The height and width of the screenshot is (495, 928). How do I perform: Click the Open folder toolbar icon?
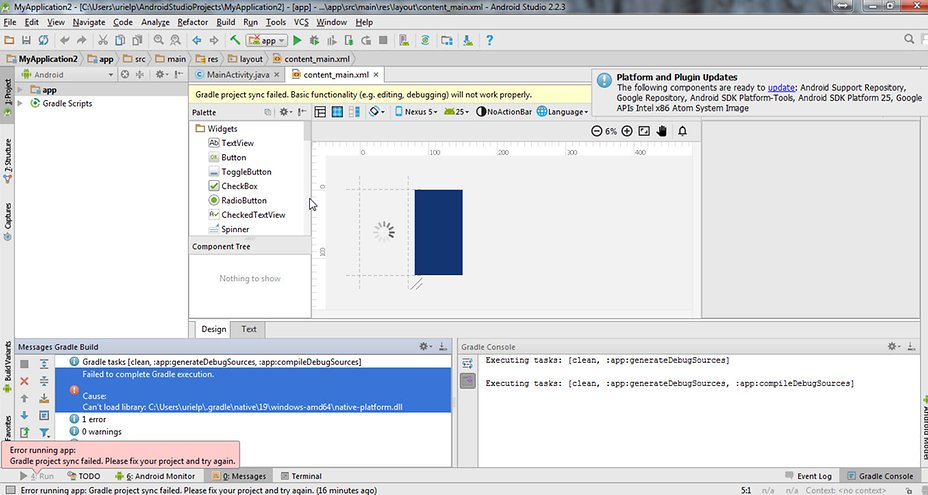(9, 40)
